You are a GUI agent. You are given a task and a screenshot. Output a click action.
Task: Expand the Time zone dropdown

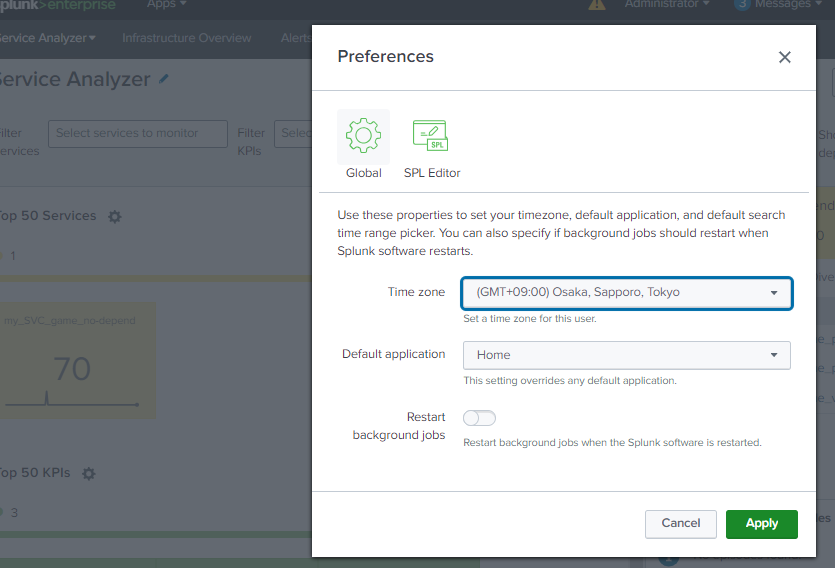(627, 293)
